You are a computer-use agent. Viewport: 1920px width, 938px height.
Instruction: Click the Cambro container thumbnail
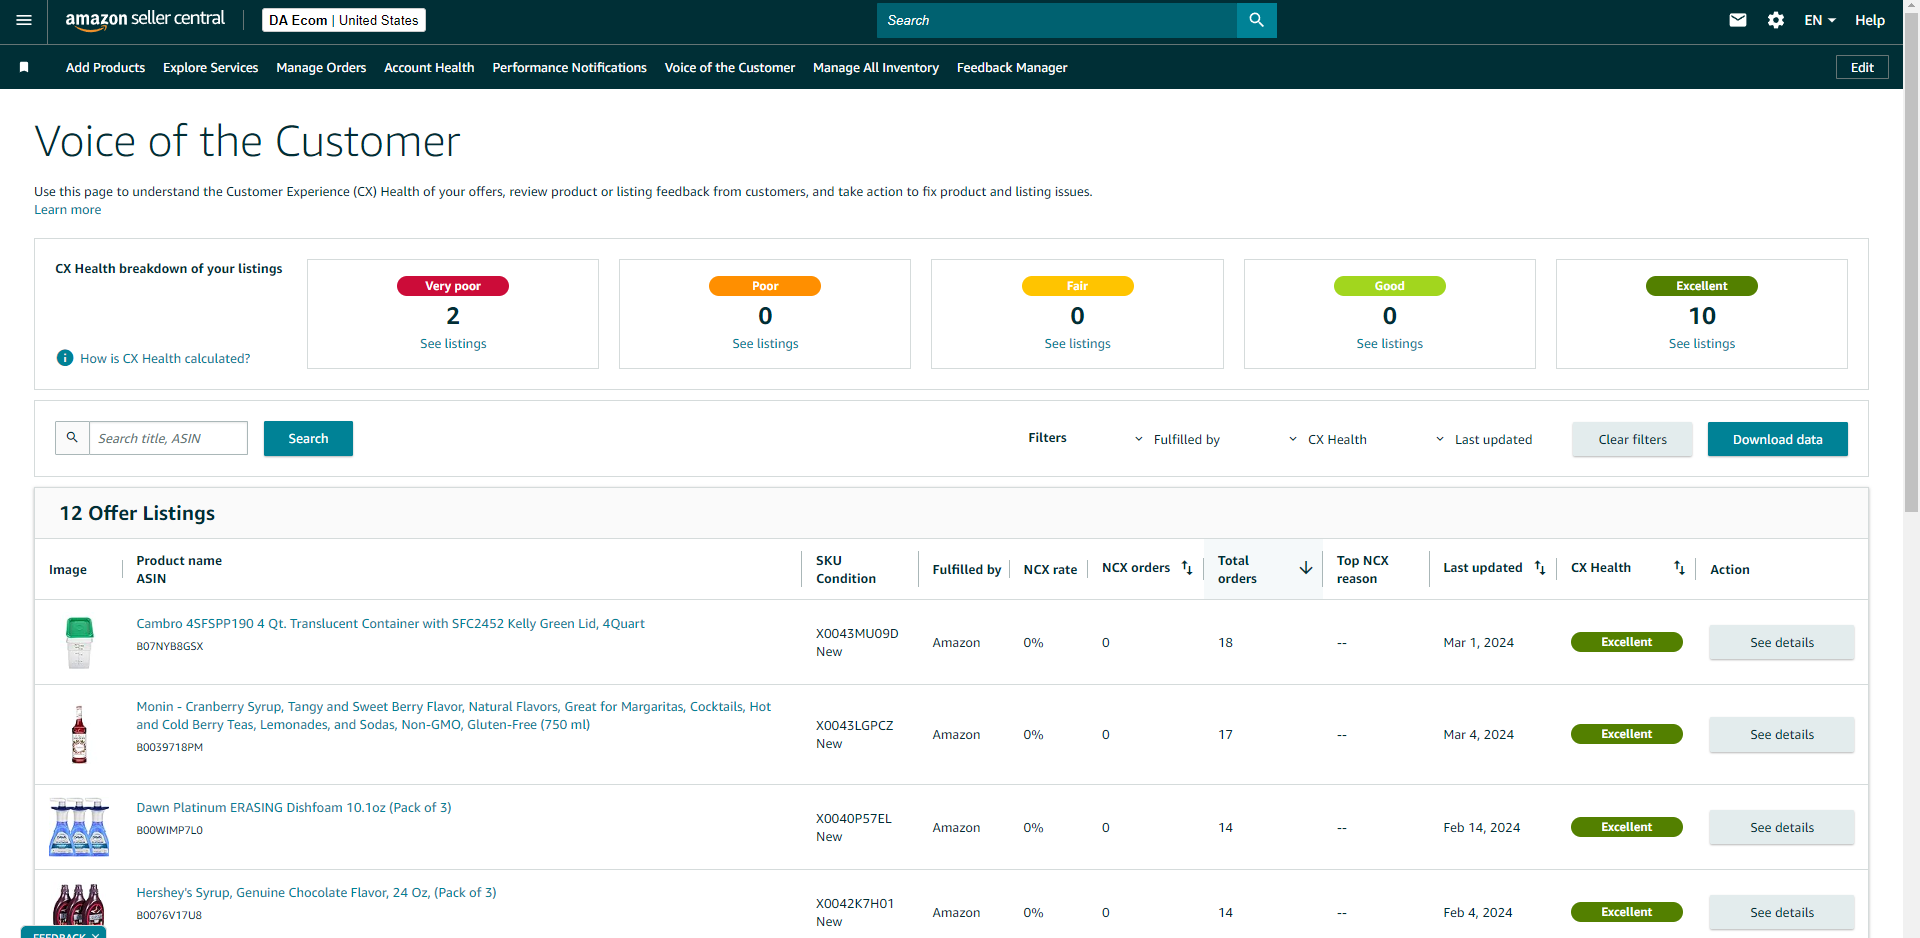(79, 642)
